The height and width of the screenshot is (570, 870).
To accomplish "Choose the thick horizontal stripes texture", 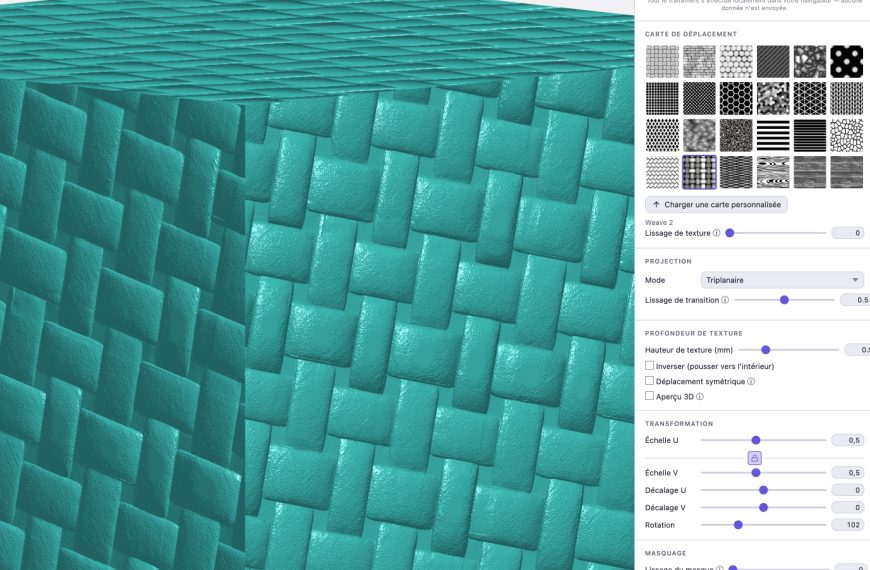I will pos(773,135).
